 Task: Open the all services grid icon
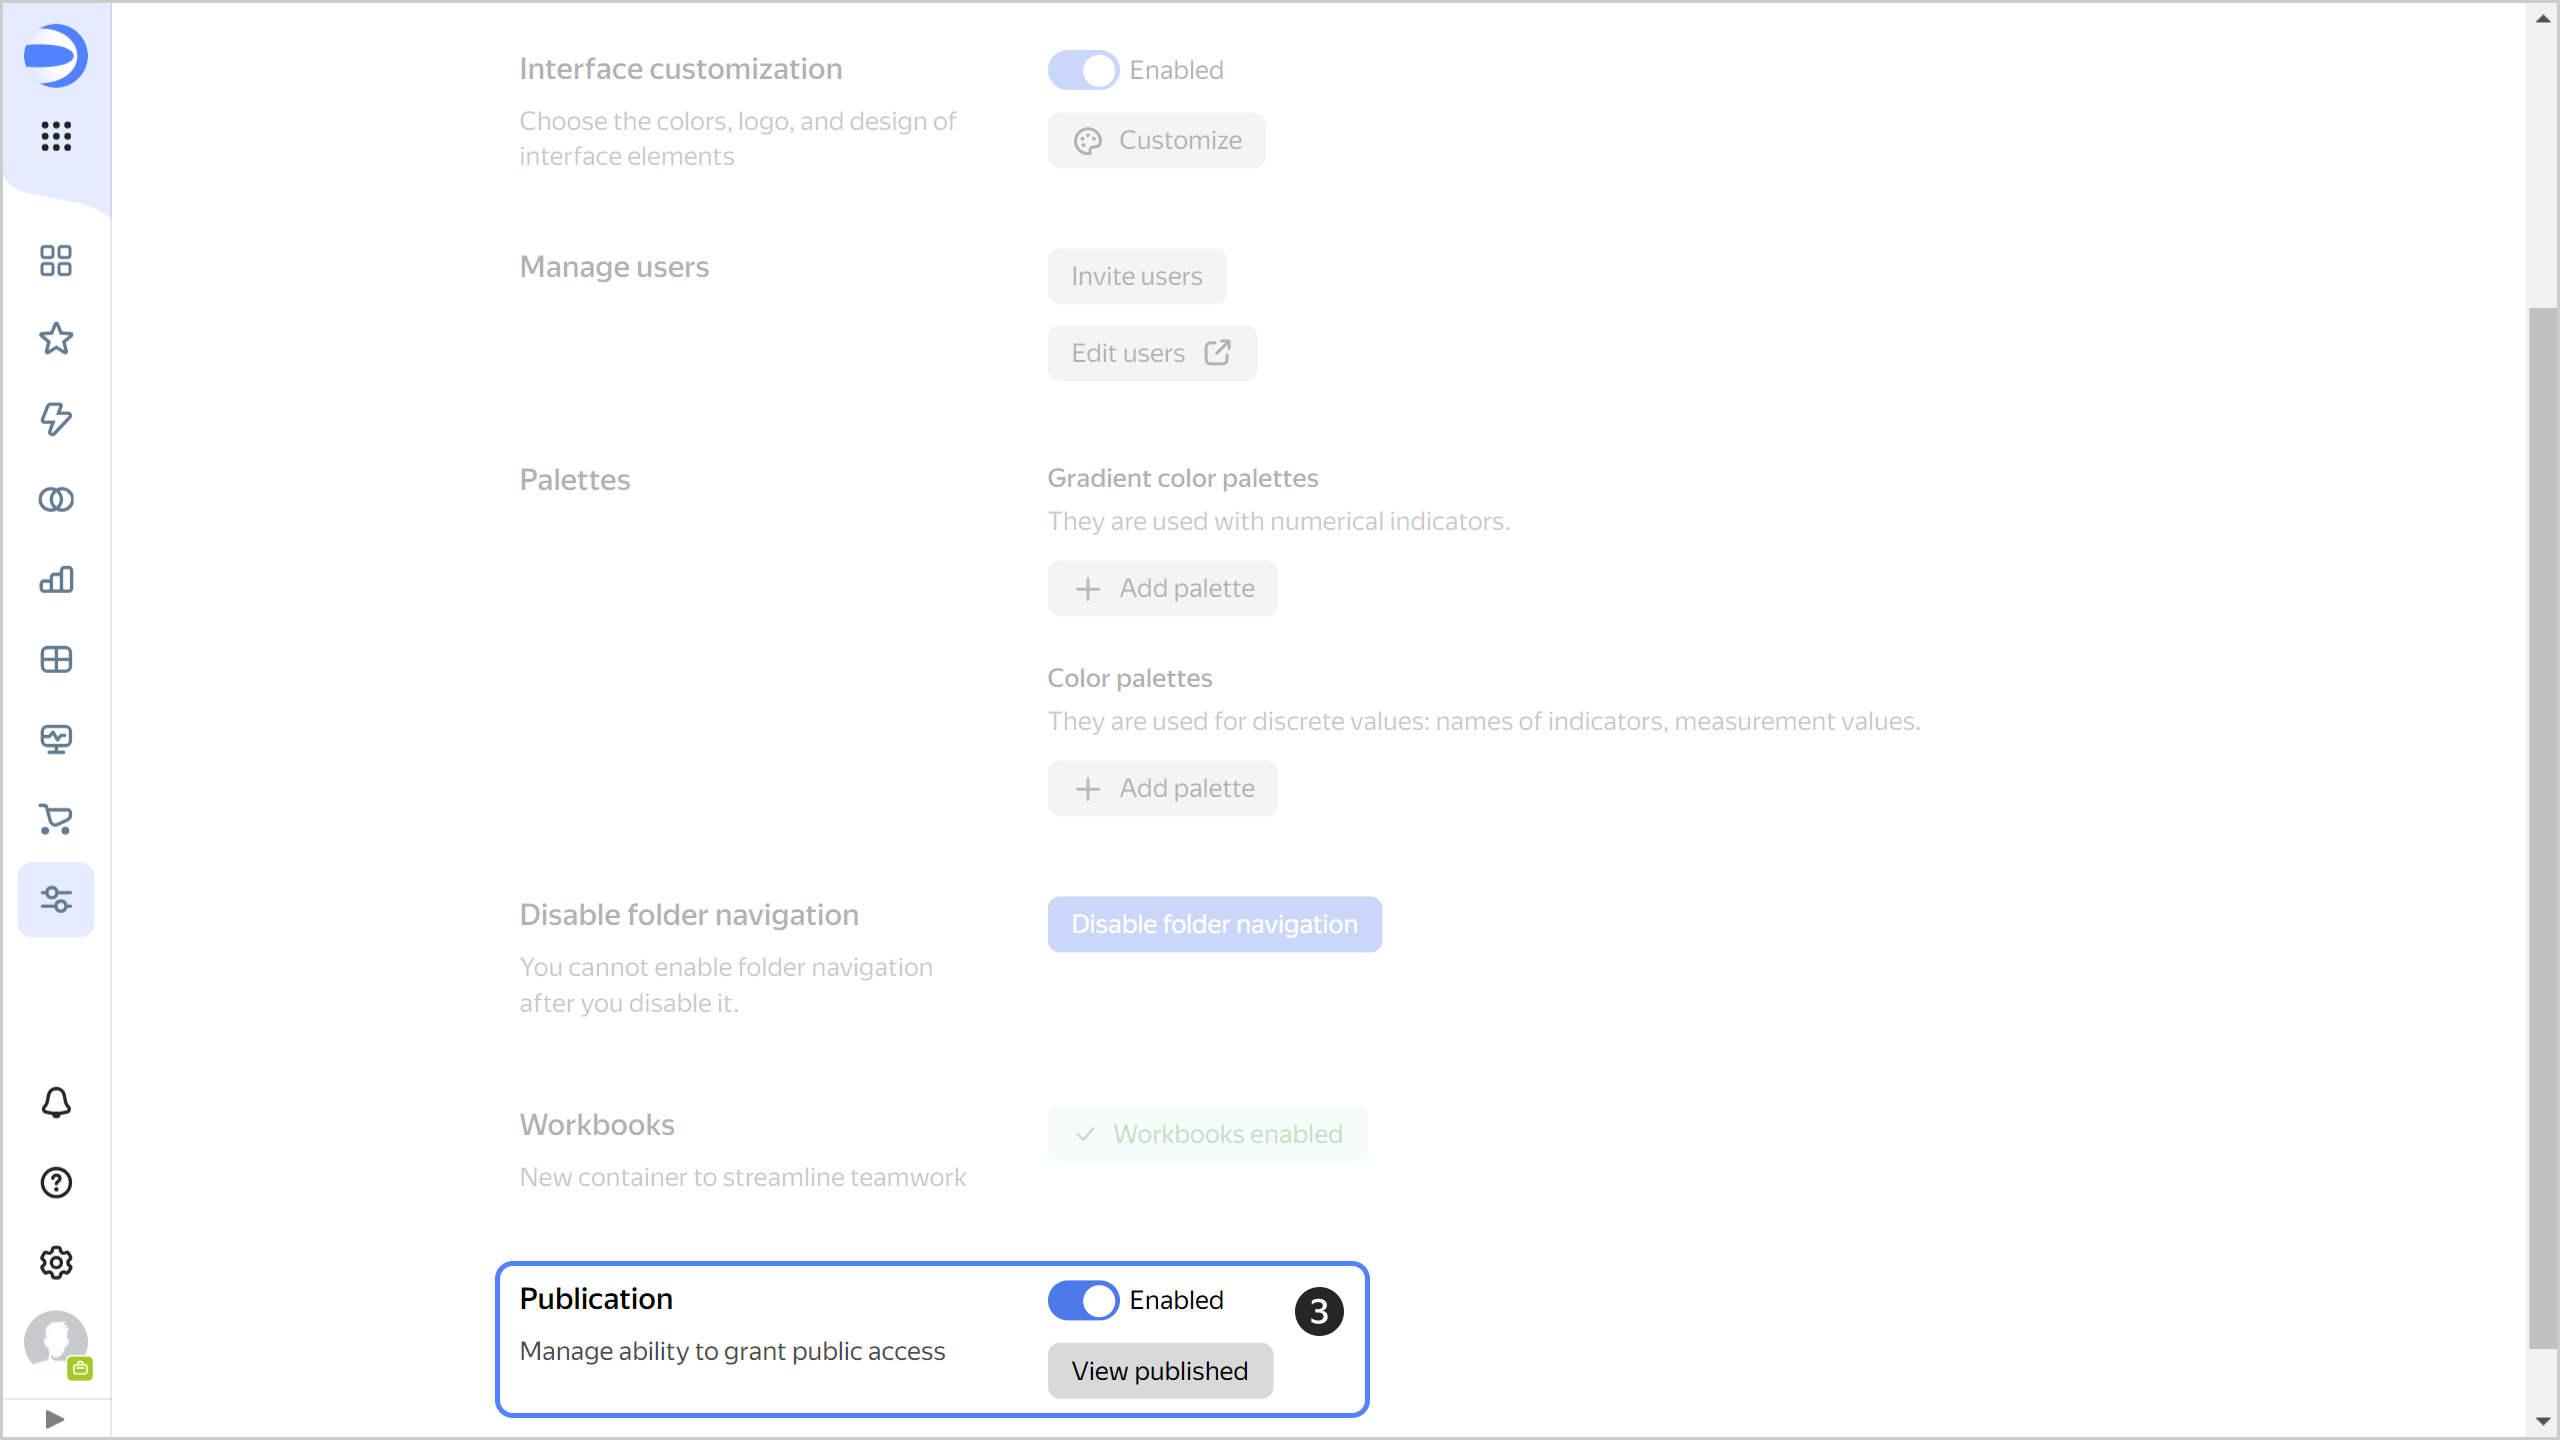pyautogui.click(x=56, y=136)
